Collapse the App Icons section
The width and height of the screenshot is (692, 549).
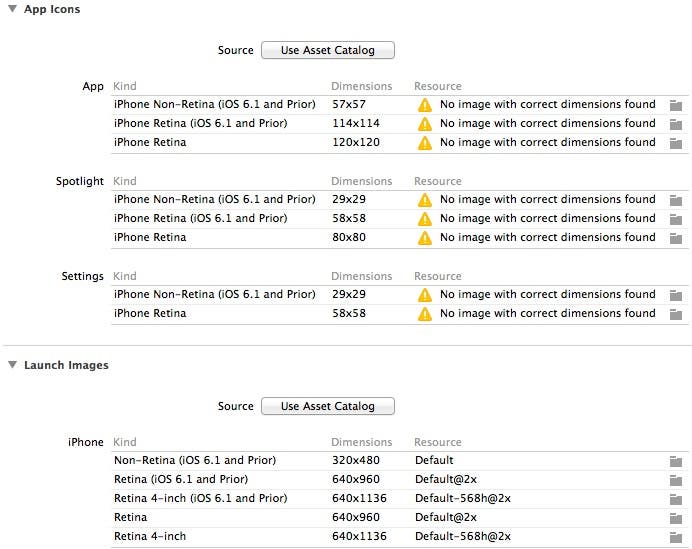(x=11, y=10)
